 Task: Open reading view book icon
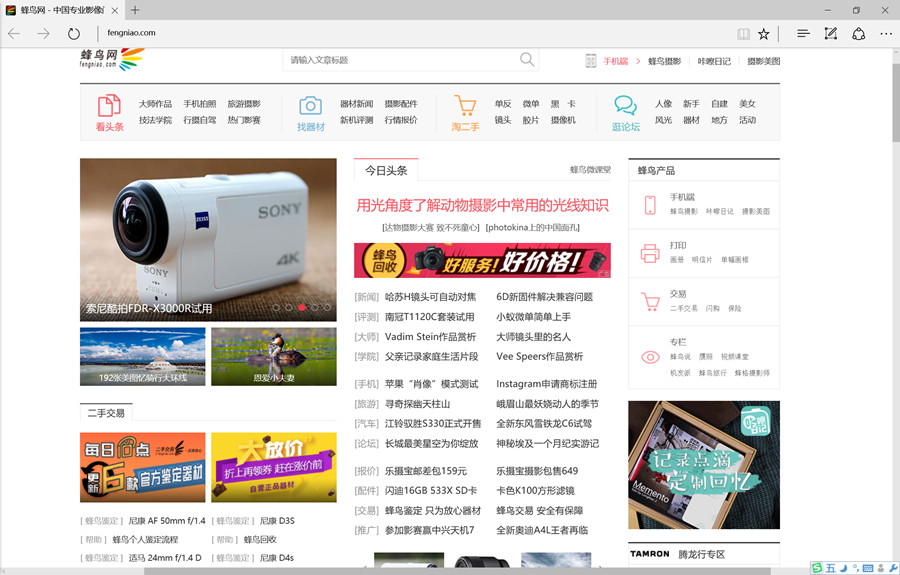[743, 34]
